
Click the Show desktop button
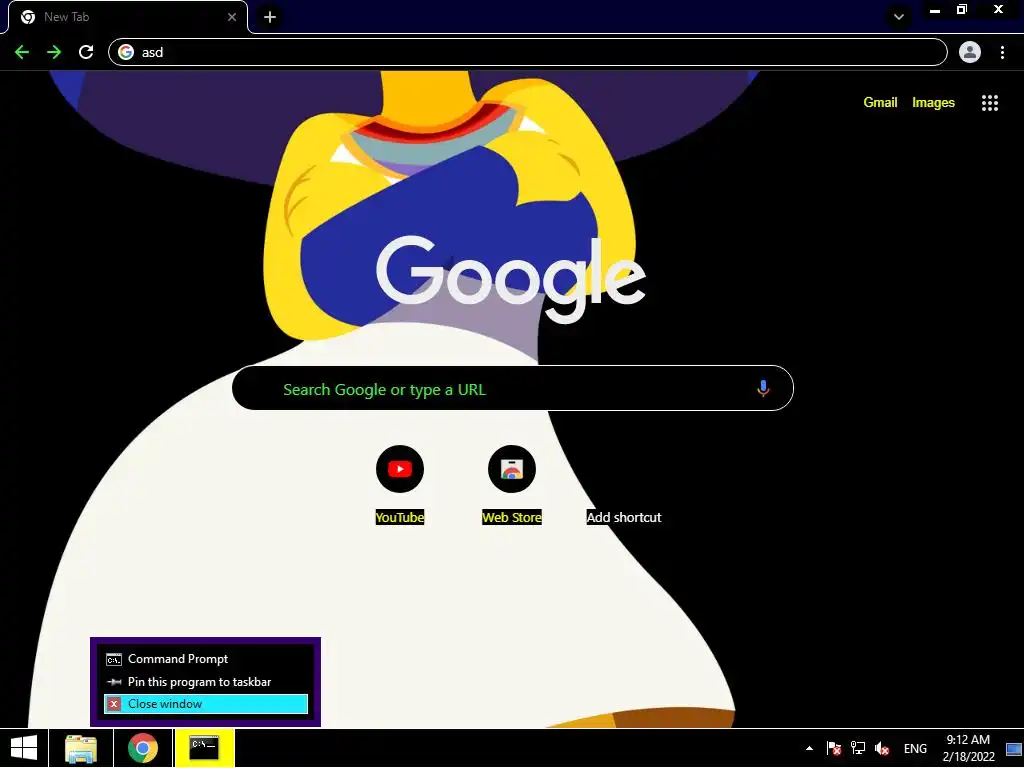(1014, 748)
